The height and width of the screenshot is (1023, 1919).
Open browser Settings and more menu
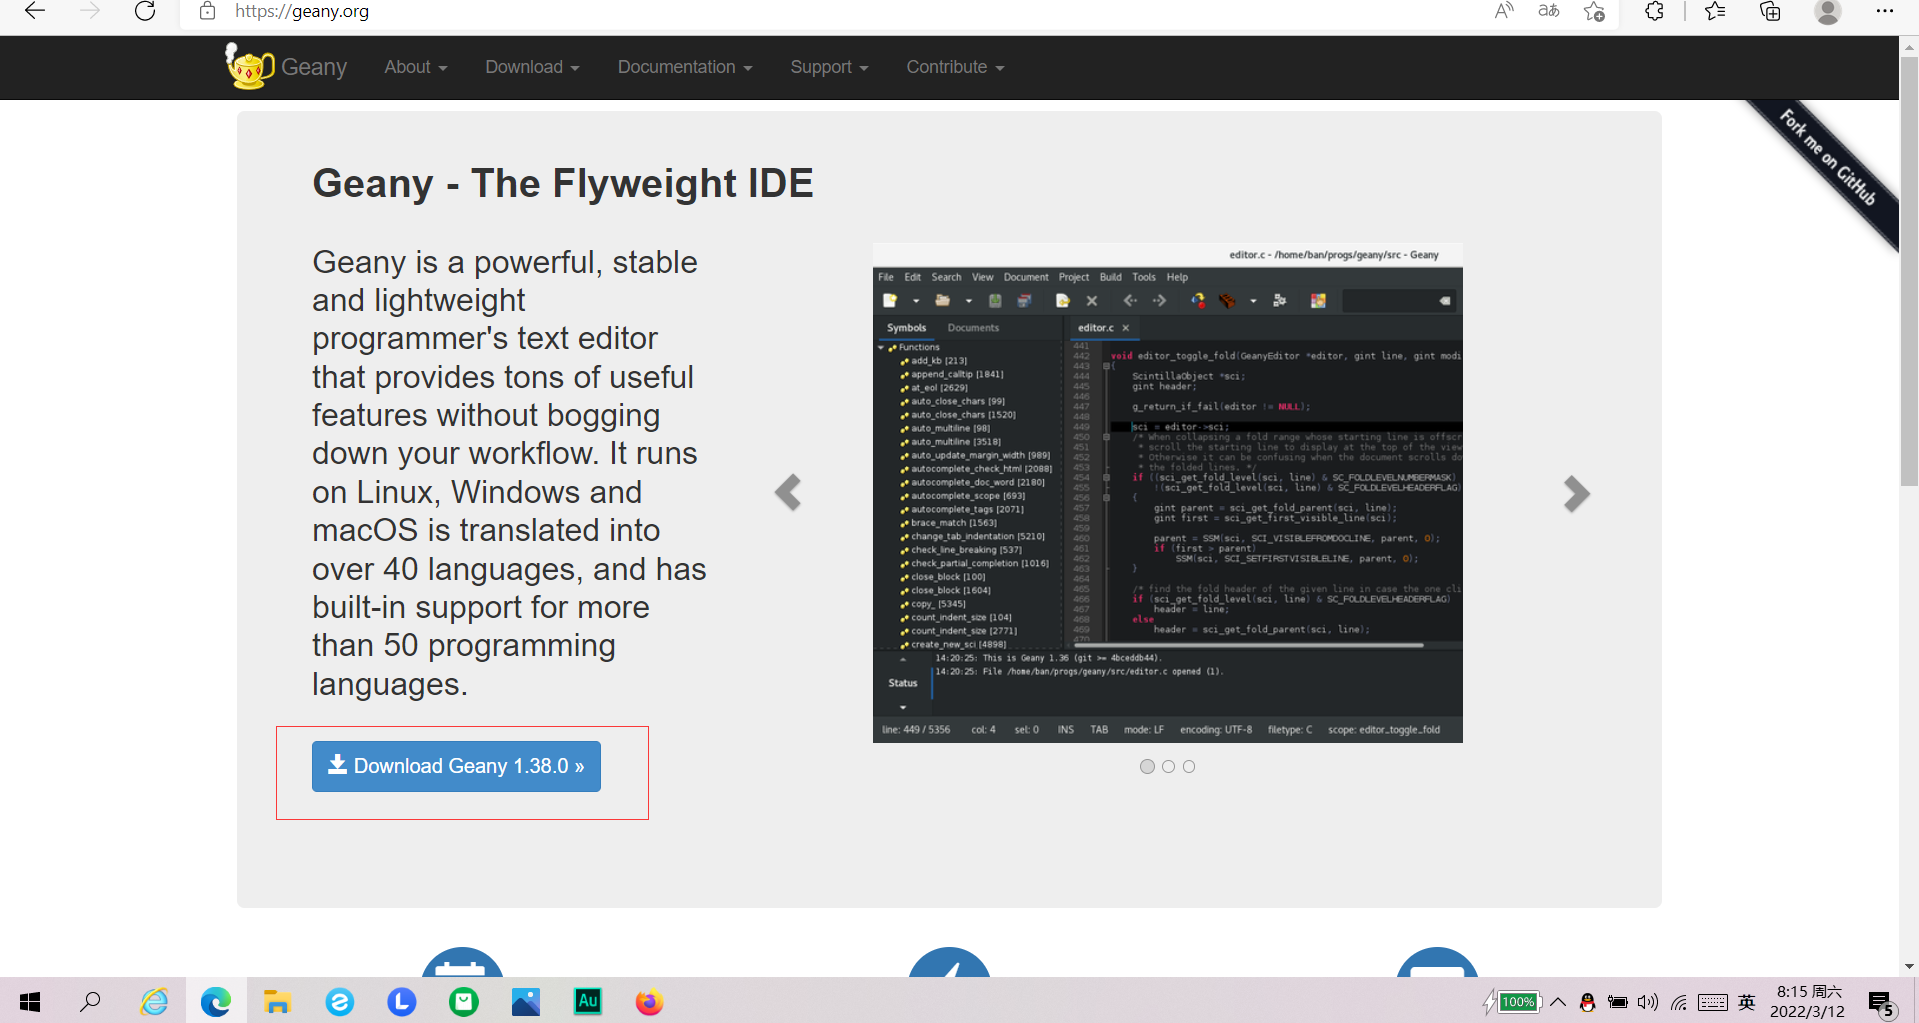tap(1885, 11)
